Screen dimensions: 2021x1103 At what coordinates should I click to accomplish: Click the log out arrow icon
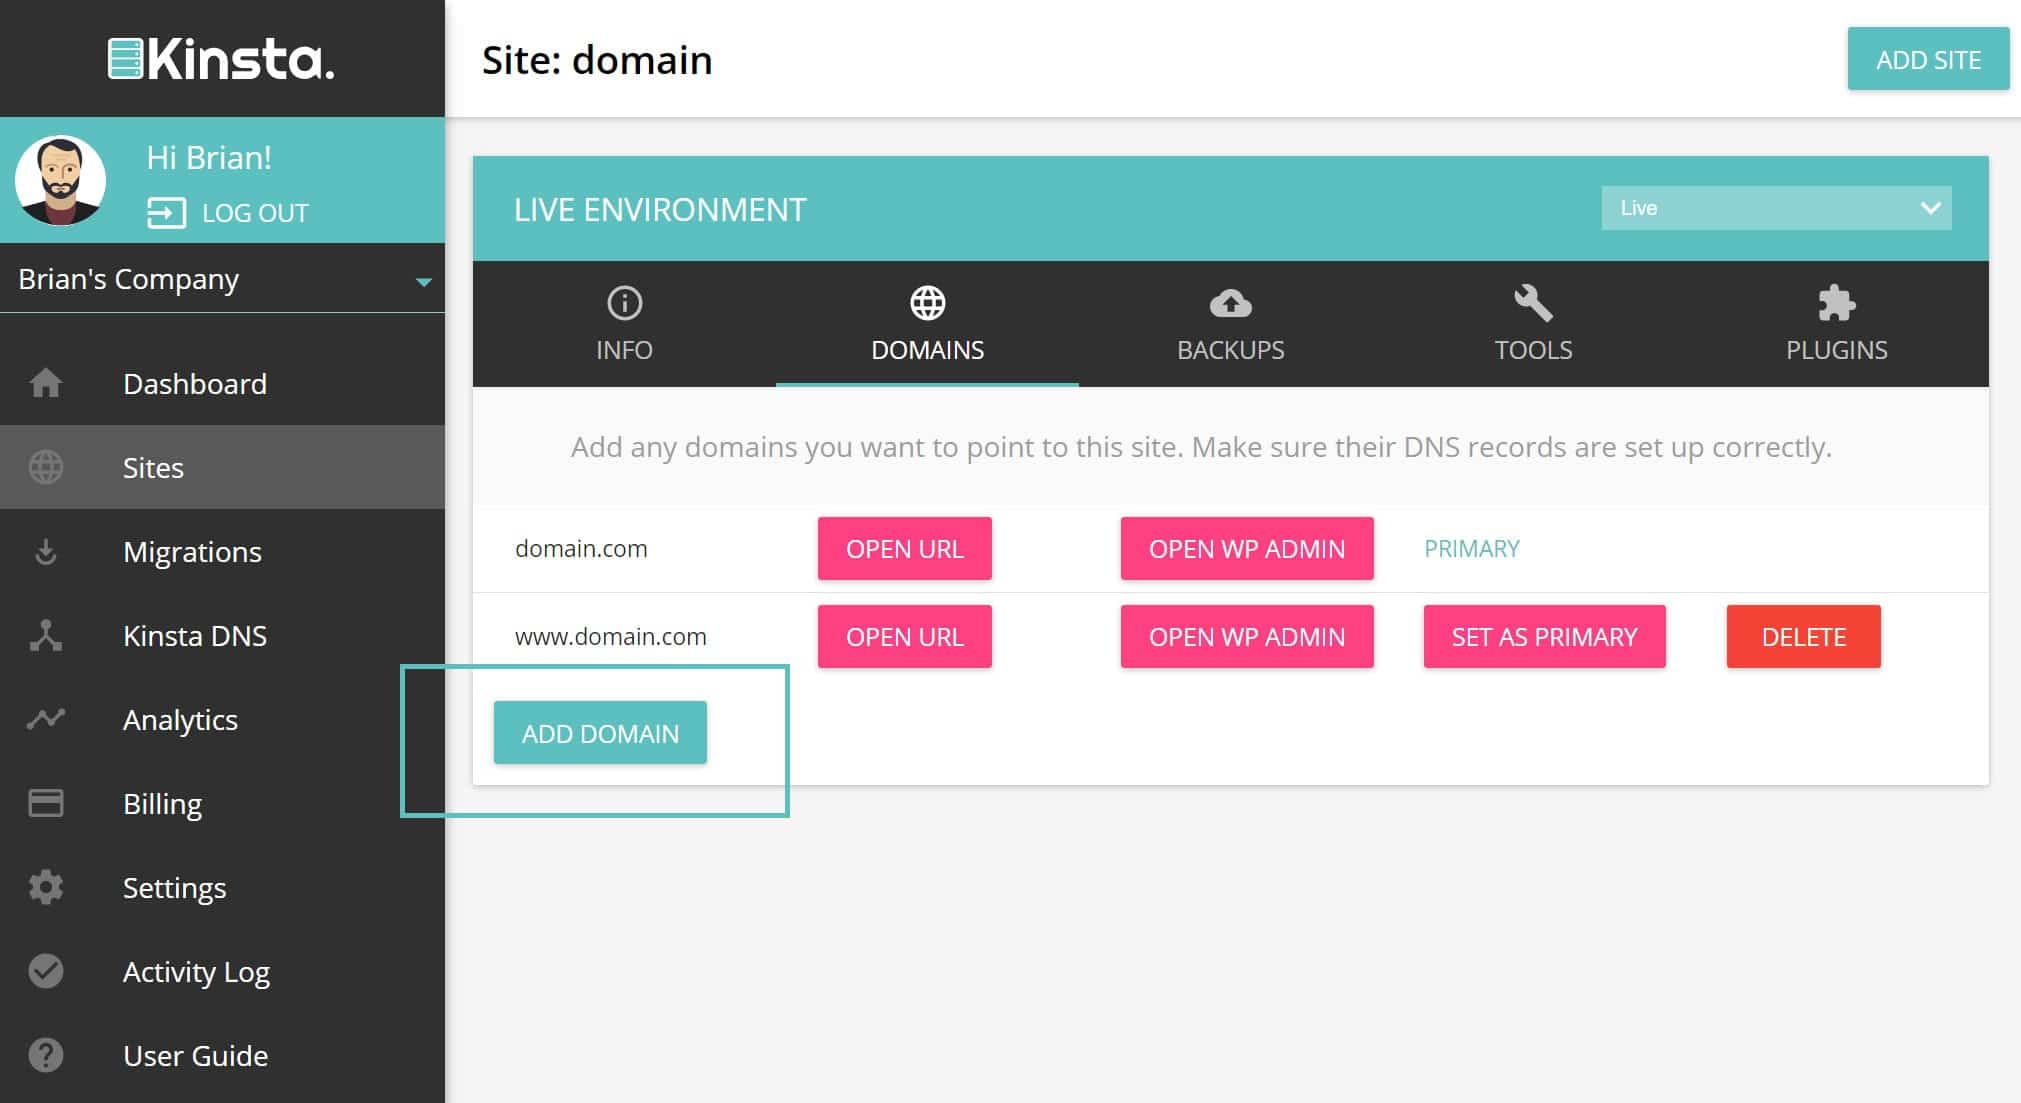tap(166, 213)
